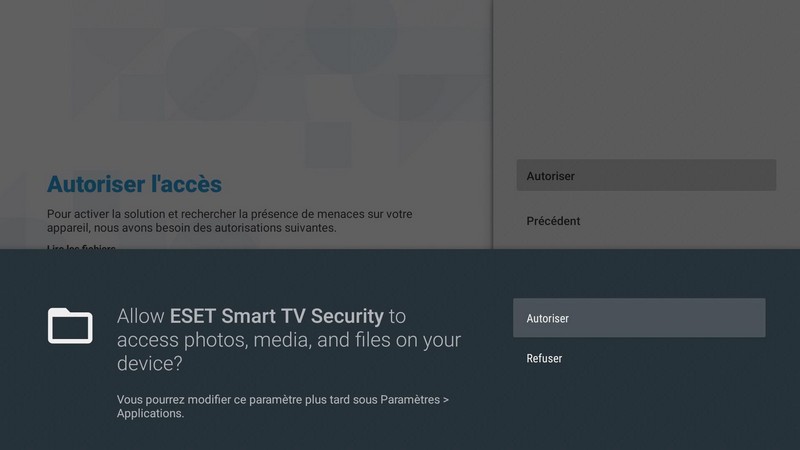Click the word "Allow" in the permission prompt
This screenshot has height=450, width=800.
coord(141,317)
